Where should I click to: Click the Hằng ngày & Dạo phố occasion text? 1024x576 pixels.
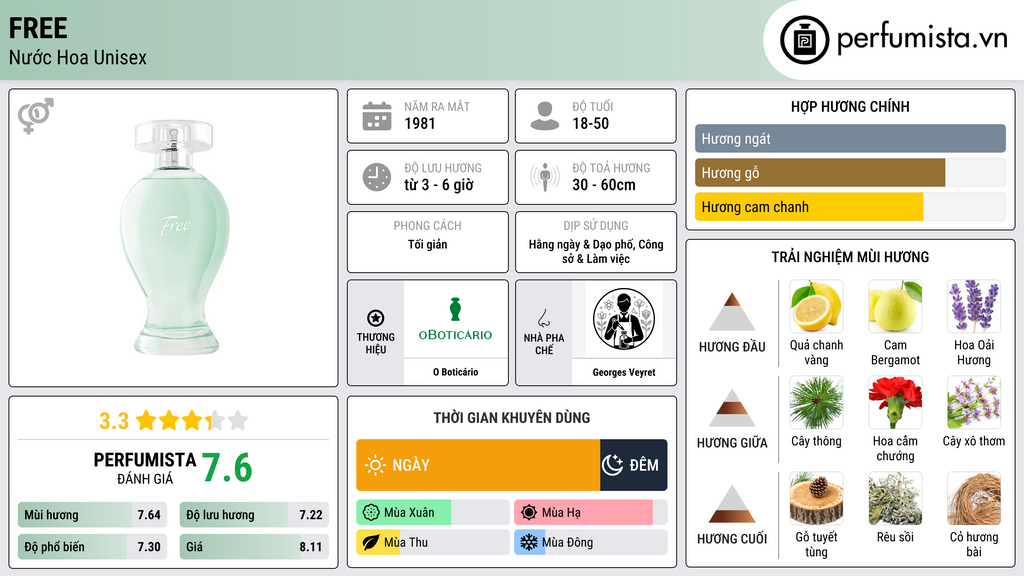(x=596, y=251)
